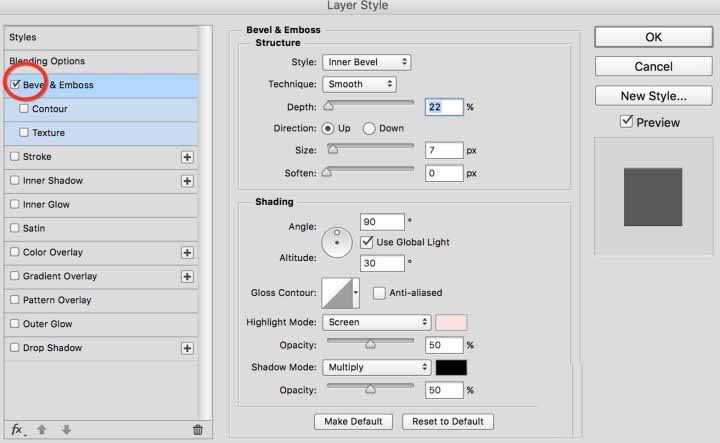
Task: Click the trash icon to delete effect
Action: 197,430
